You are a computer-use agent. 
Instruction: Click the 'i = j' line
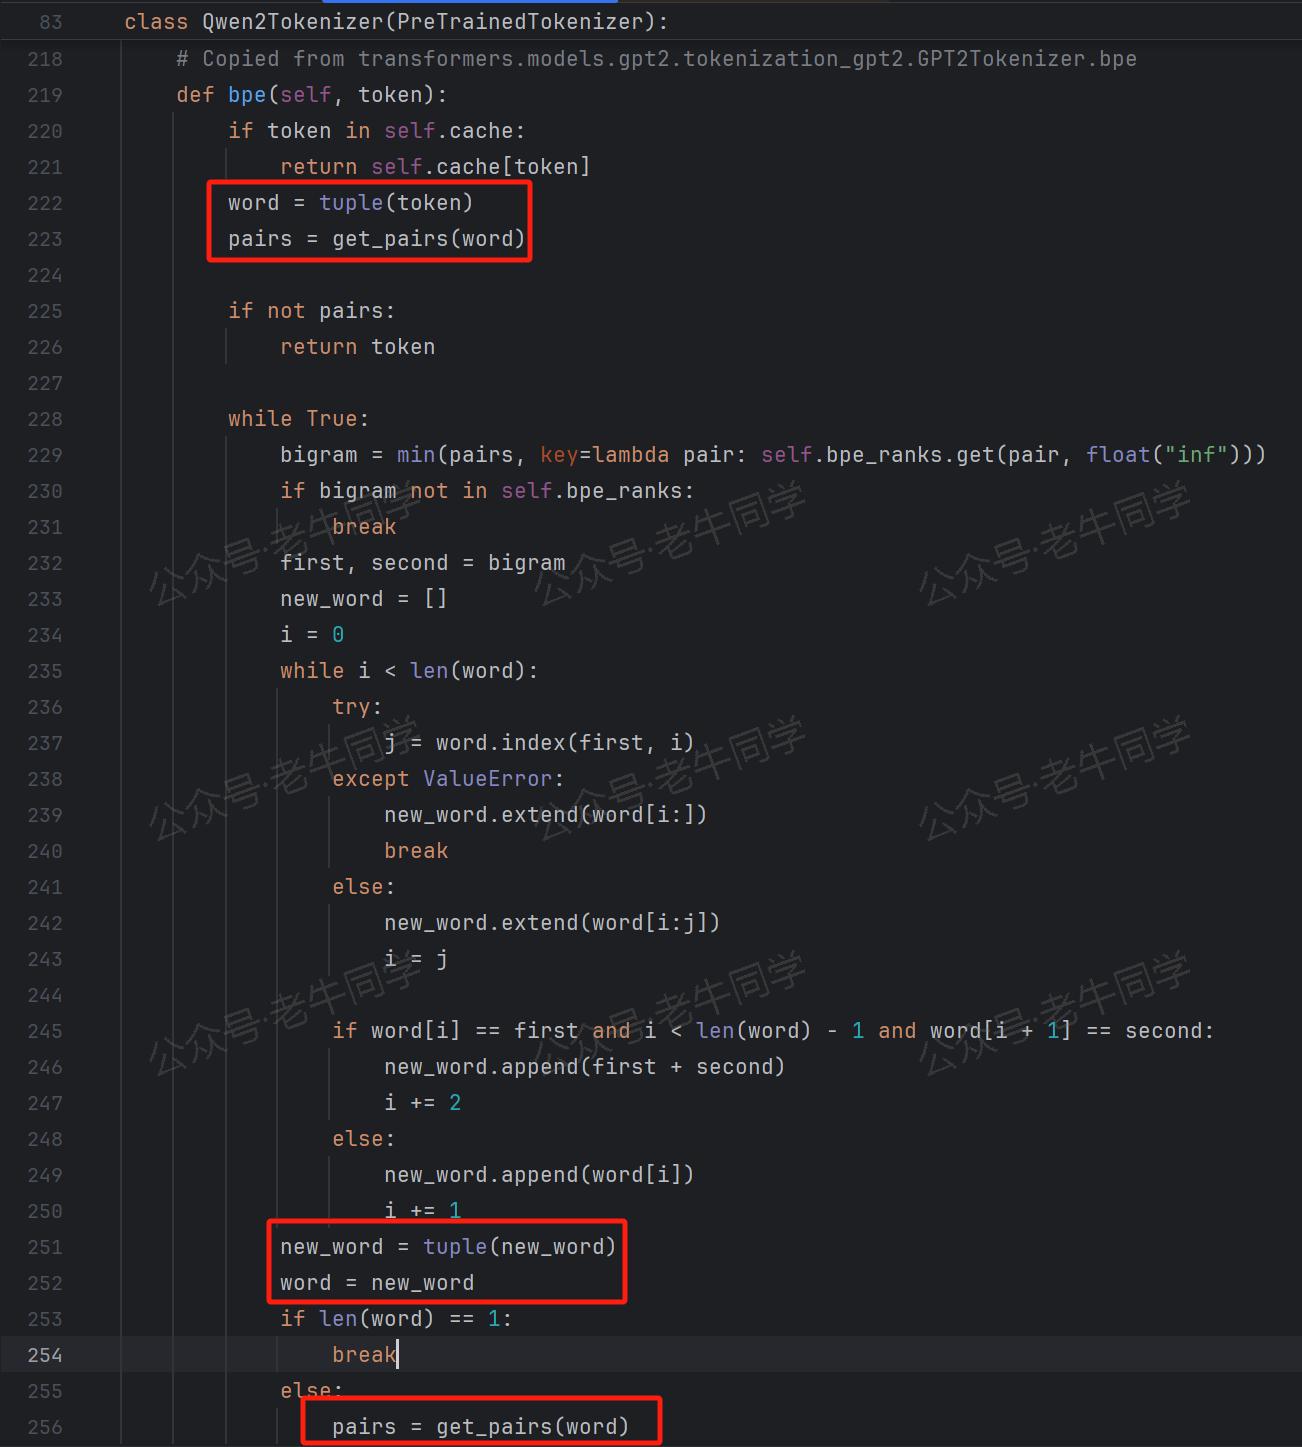(x=415, y=959)
